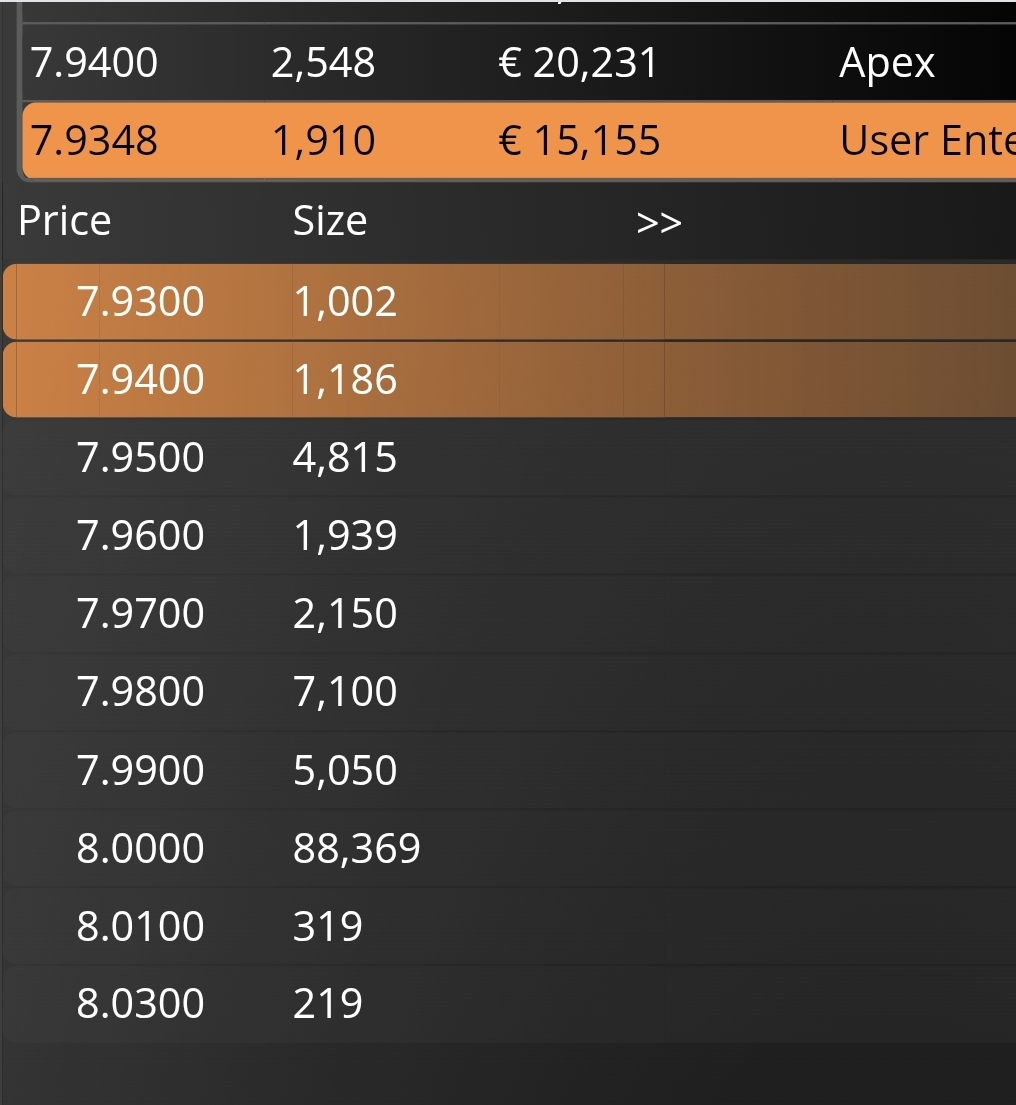
Task: Pick the 7.9700 price level
Action: (x=140, y=613)
